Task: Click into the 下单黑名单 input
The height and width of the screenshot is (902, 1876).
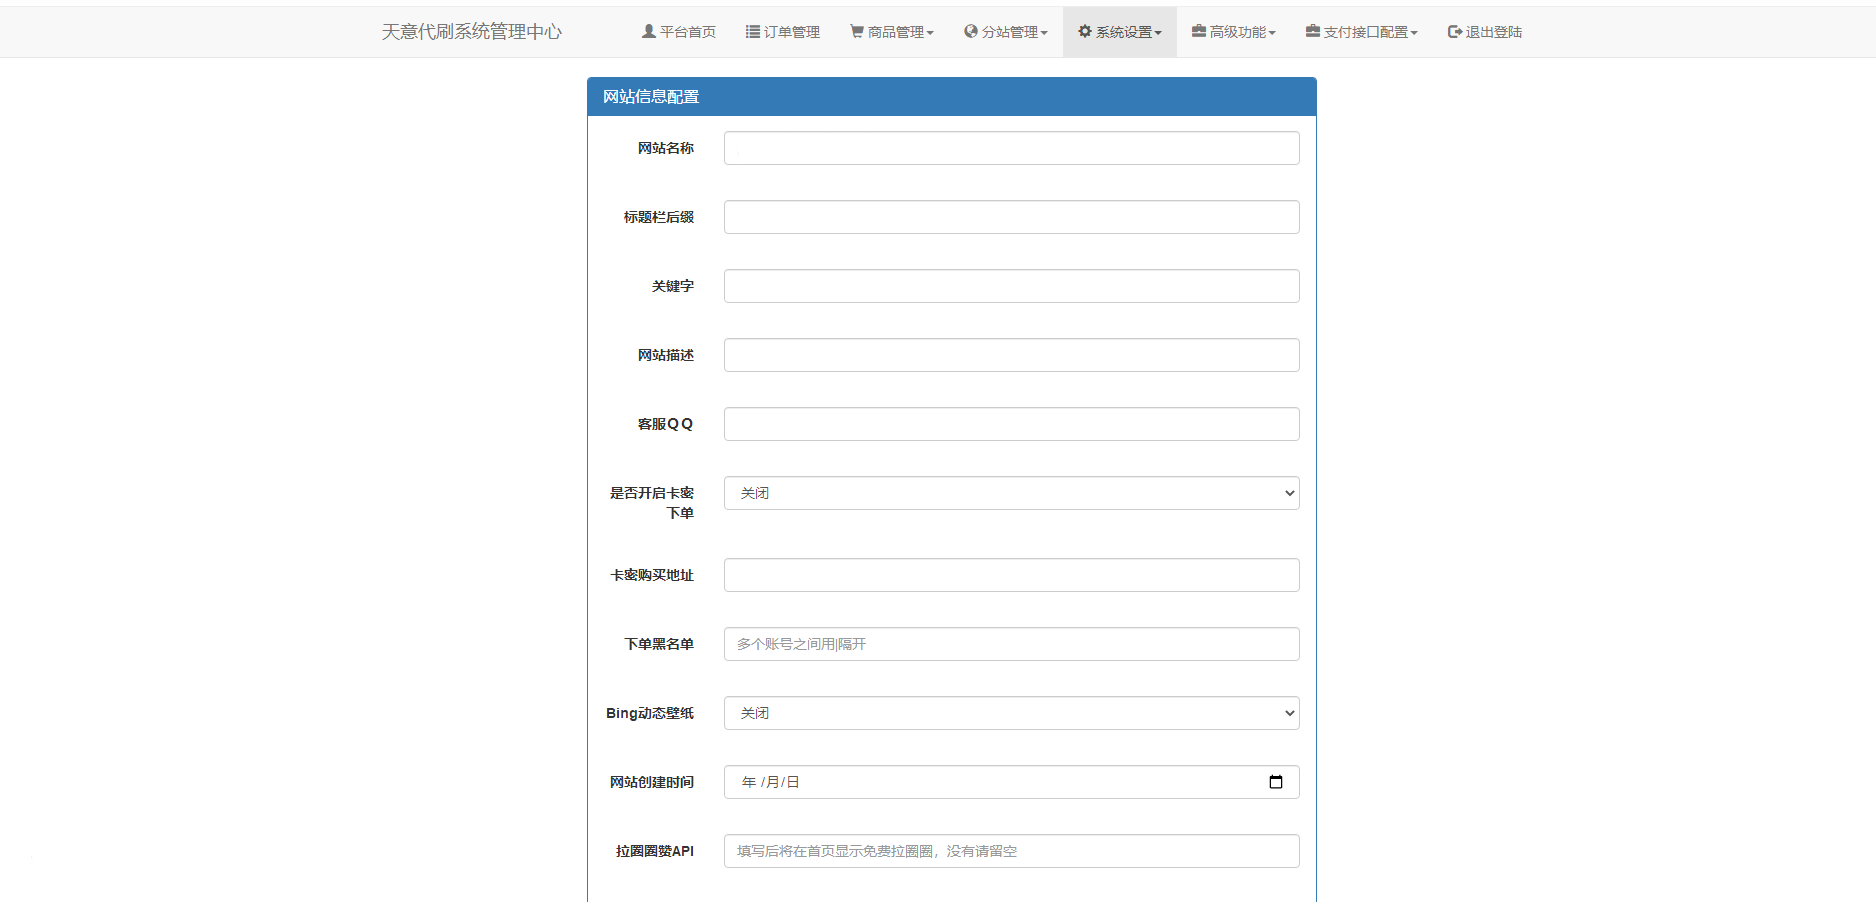Action: [1010, 644]
